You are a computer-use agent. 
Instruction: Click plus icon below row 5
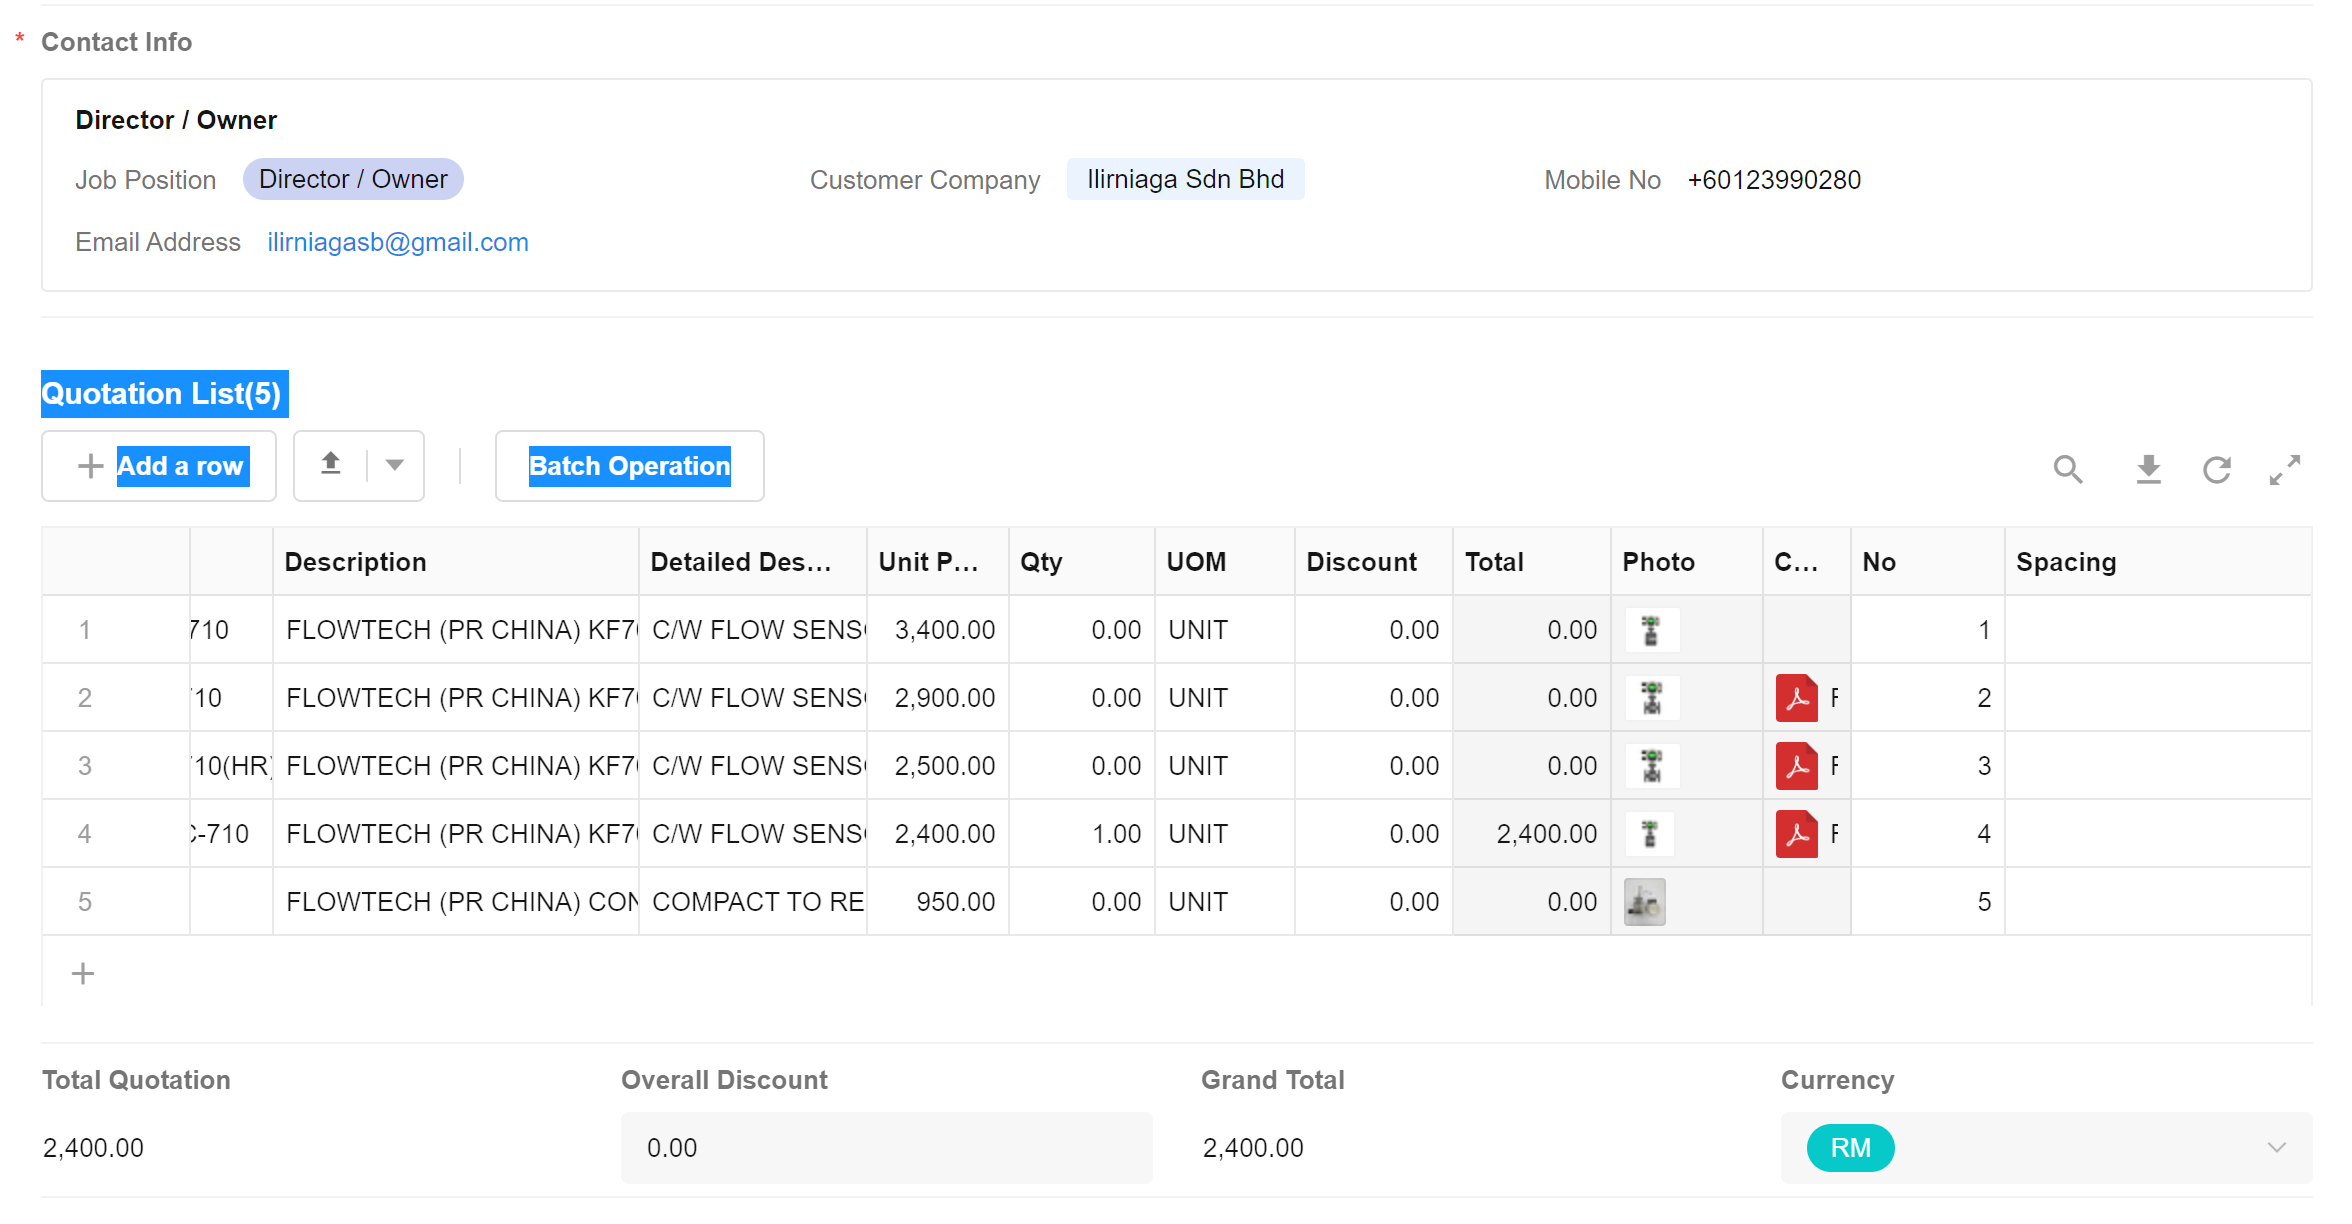83,973
